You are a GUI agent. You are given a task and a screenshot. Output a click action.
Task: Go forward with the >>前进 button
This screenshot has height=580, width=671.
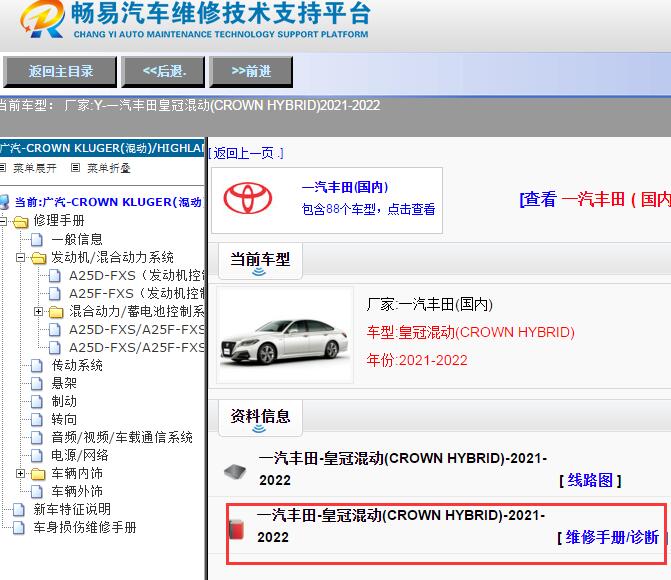[x=251, y=71]
